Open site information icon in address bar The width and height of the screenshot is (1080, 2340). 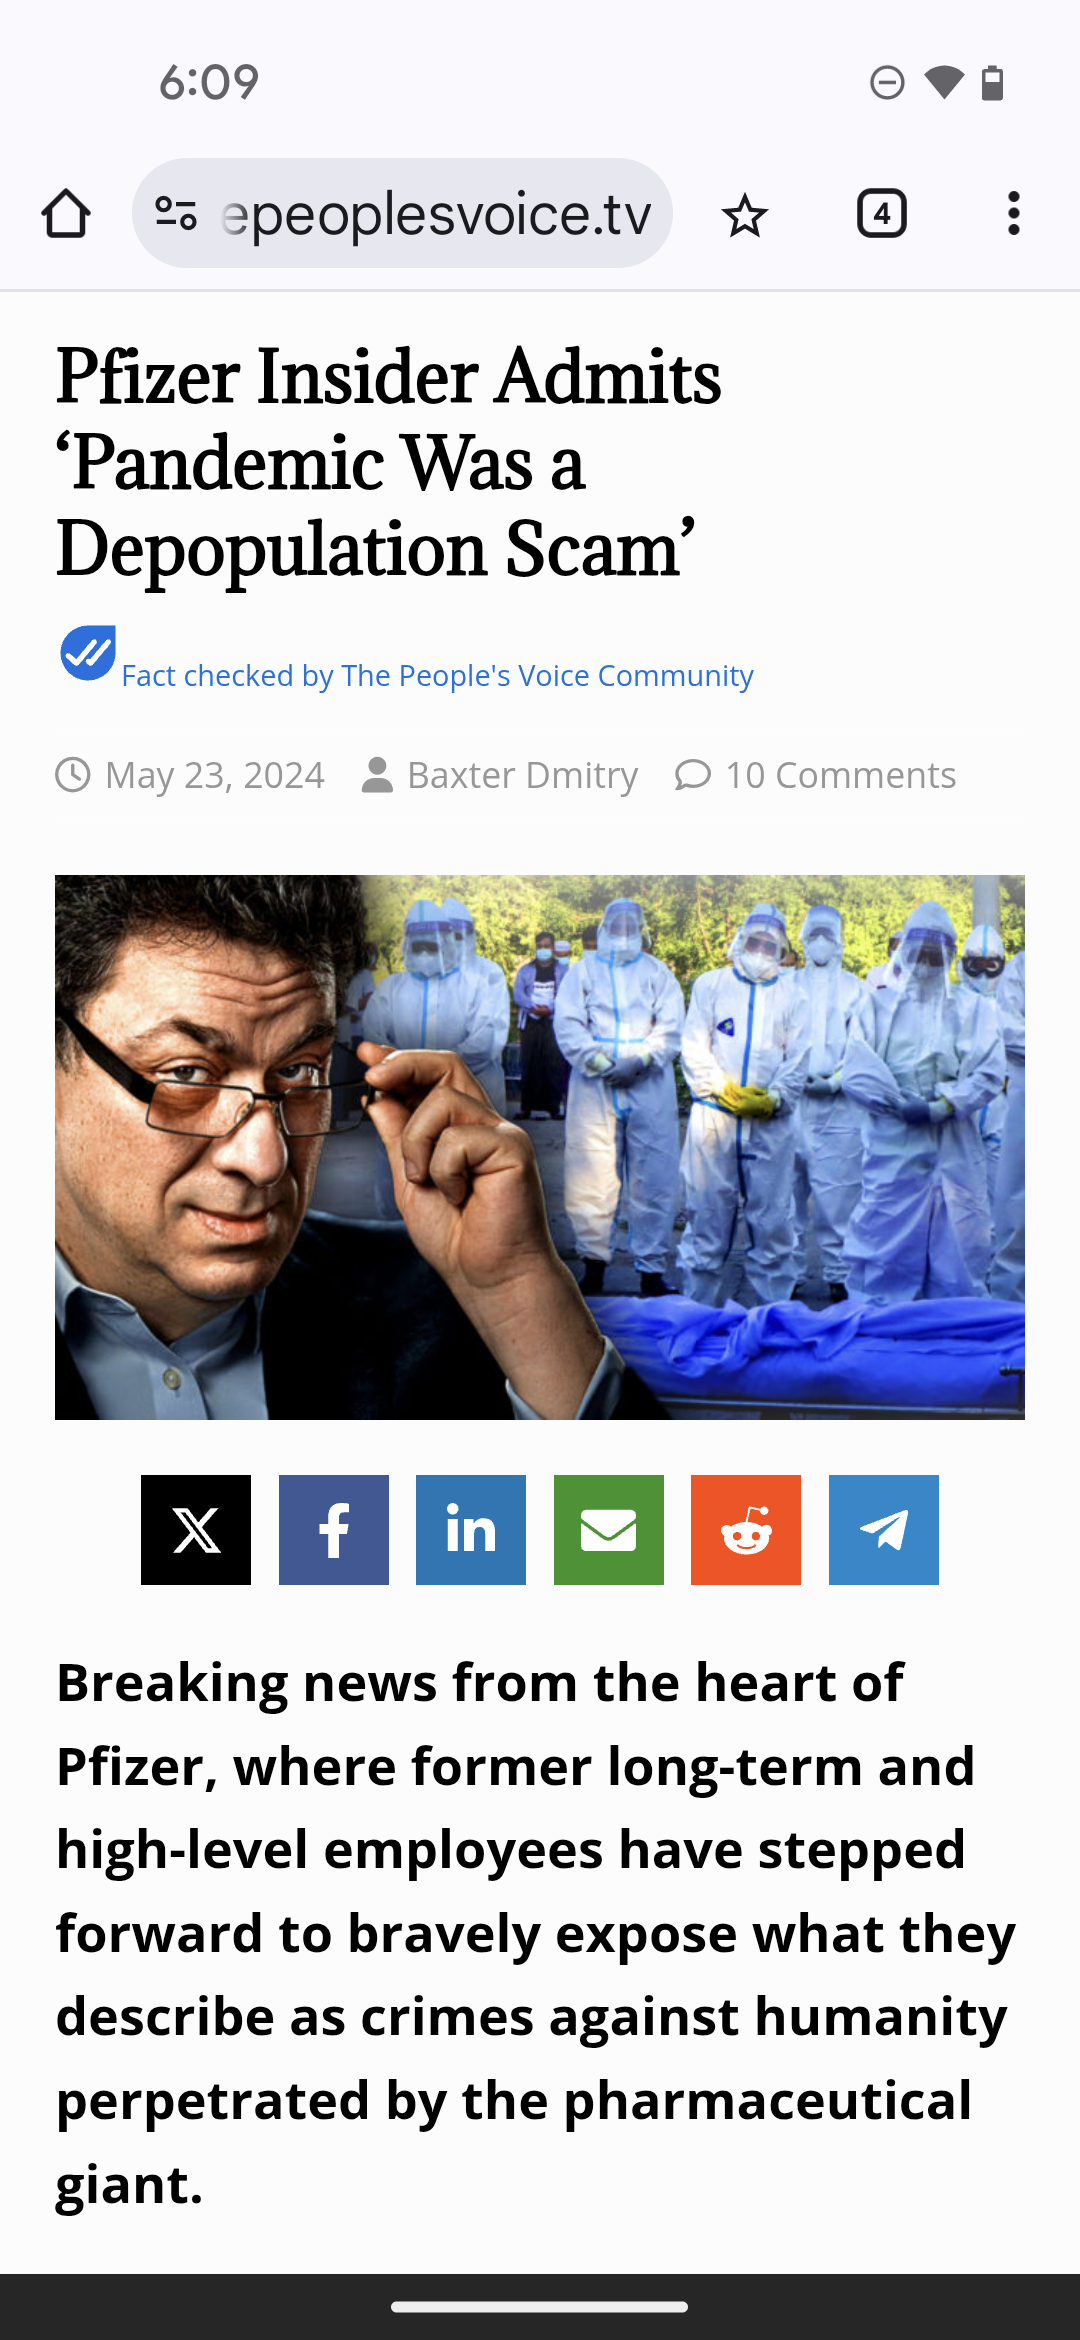click(176, 214)
